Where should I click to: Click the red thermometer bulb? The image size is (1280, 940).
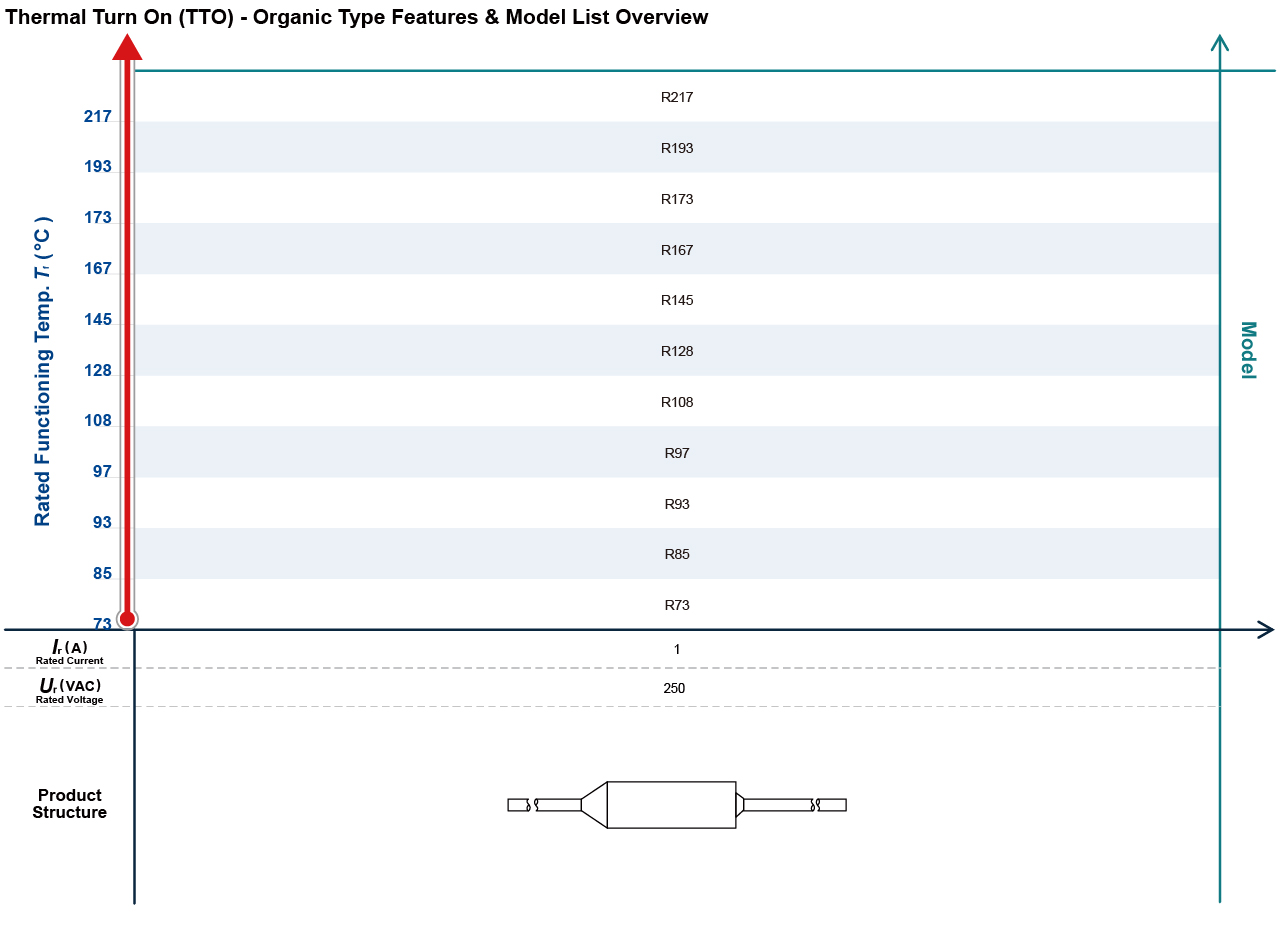pos(127,618)
